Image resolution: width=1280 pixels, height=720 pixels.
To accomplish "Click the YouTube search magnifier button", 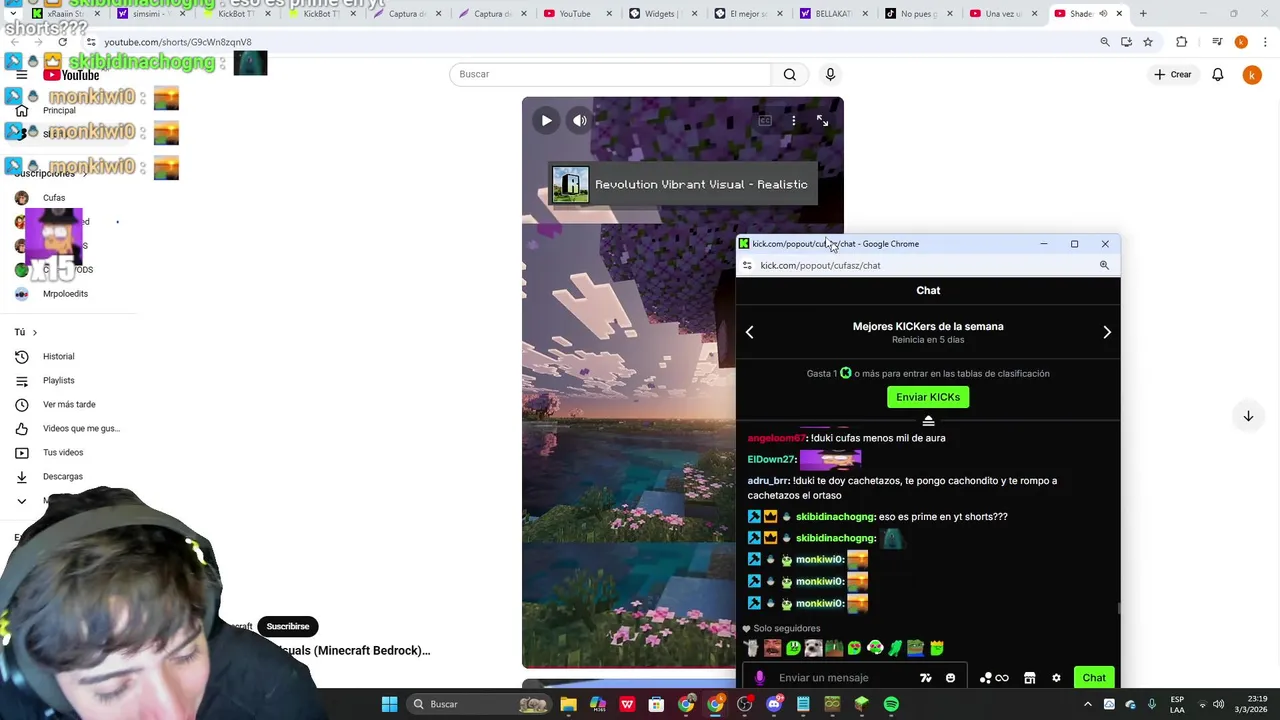I will point(790,74).
